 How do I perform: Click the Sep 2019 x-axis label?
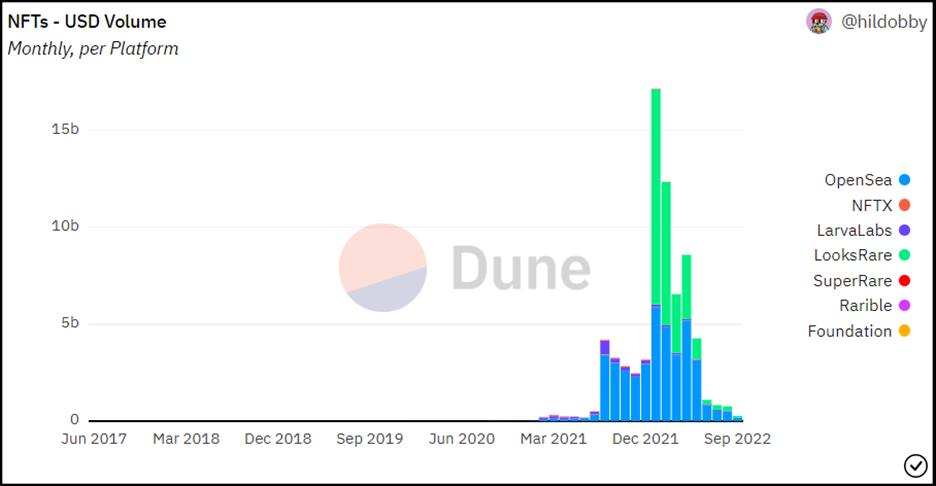click(370, 439)
